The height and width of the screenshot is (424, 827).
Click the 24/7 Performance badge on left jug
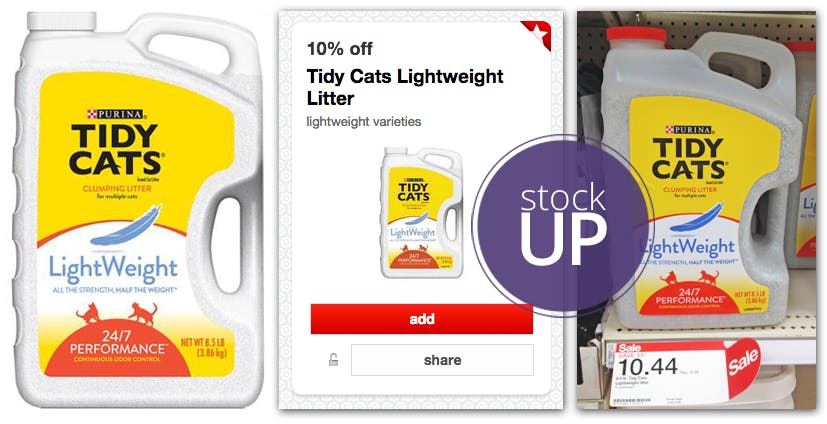pos(118,349)
